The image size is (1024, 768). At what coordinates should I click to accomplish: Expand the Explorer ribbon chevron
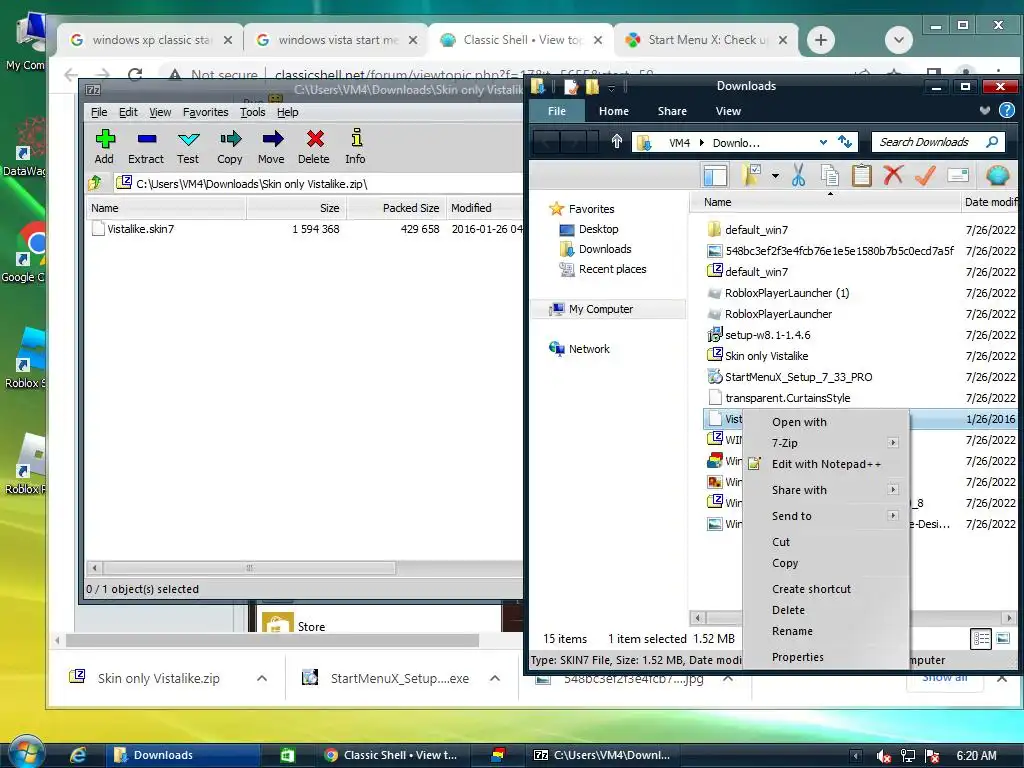985,110
